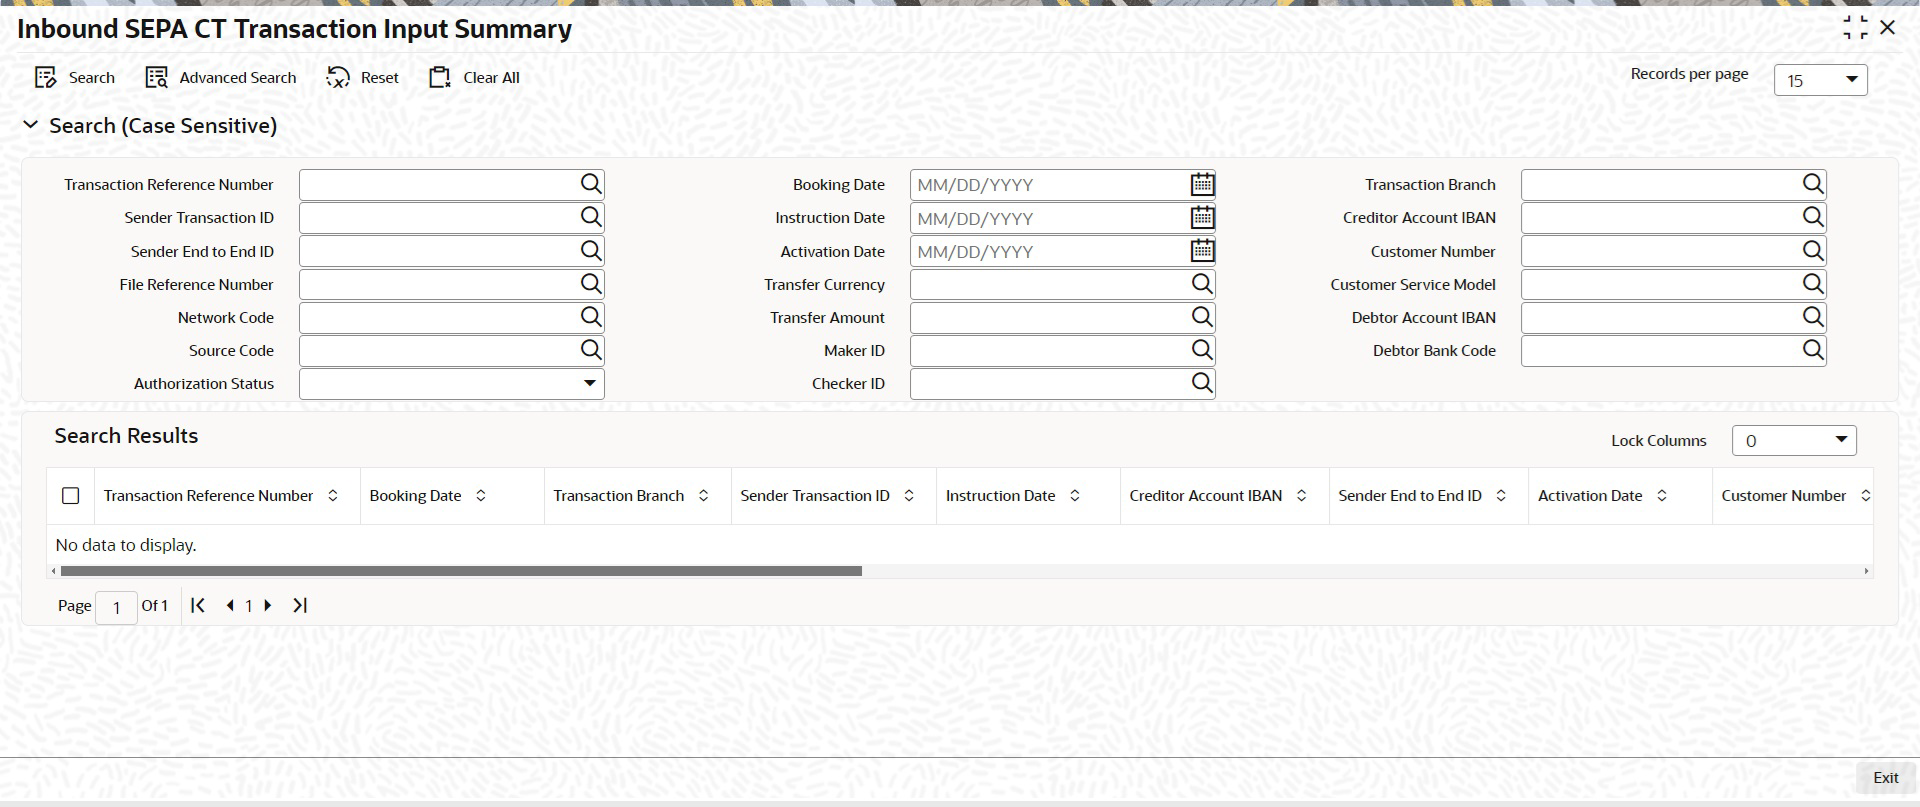Open Lock Columns dropdown

point(1794,440)
